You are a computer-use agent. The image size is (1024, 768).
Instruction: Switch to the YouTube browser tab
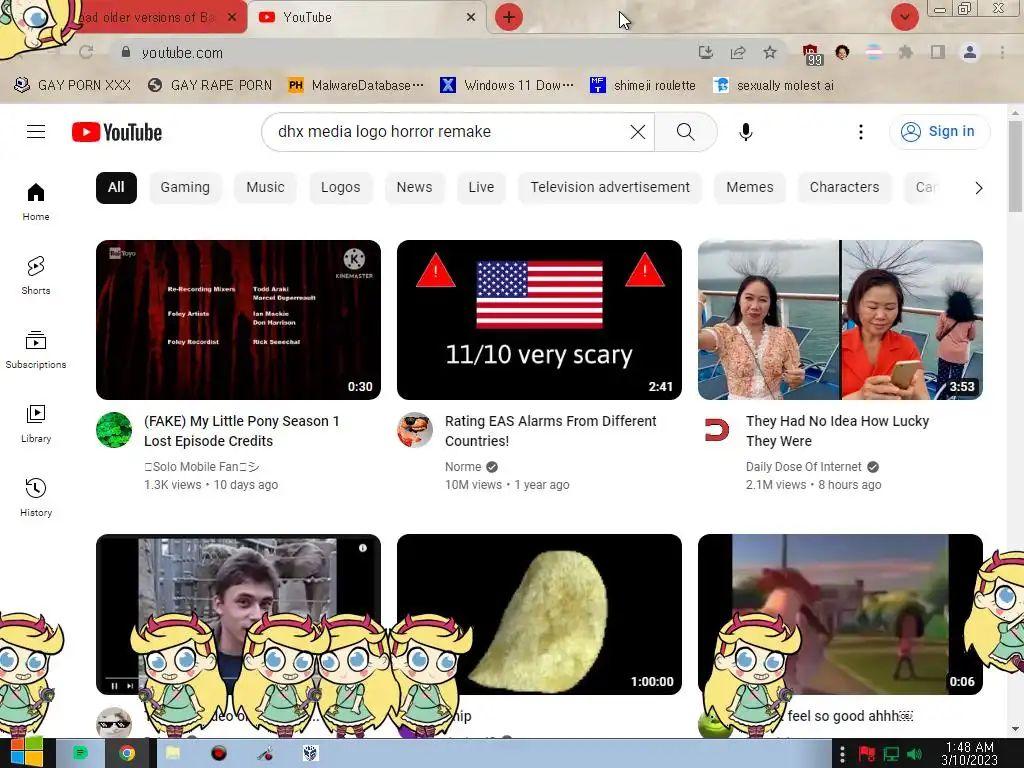366,18
